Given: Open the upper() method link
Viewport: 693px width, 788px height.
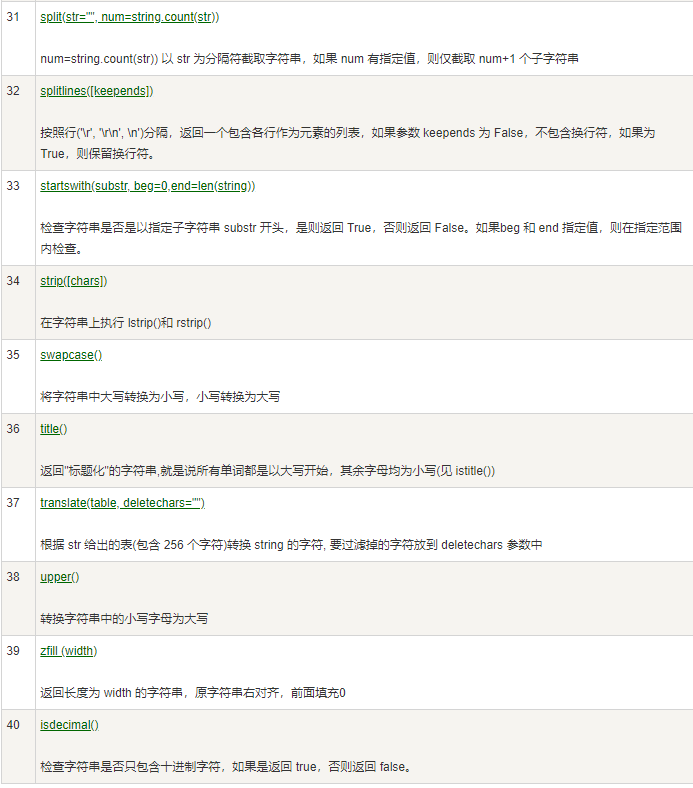Looking at the screenshot, I should 60,577.
